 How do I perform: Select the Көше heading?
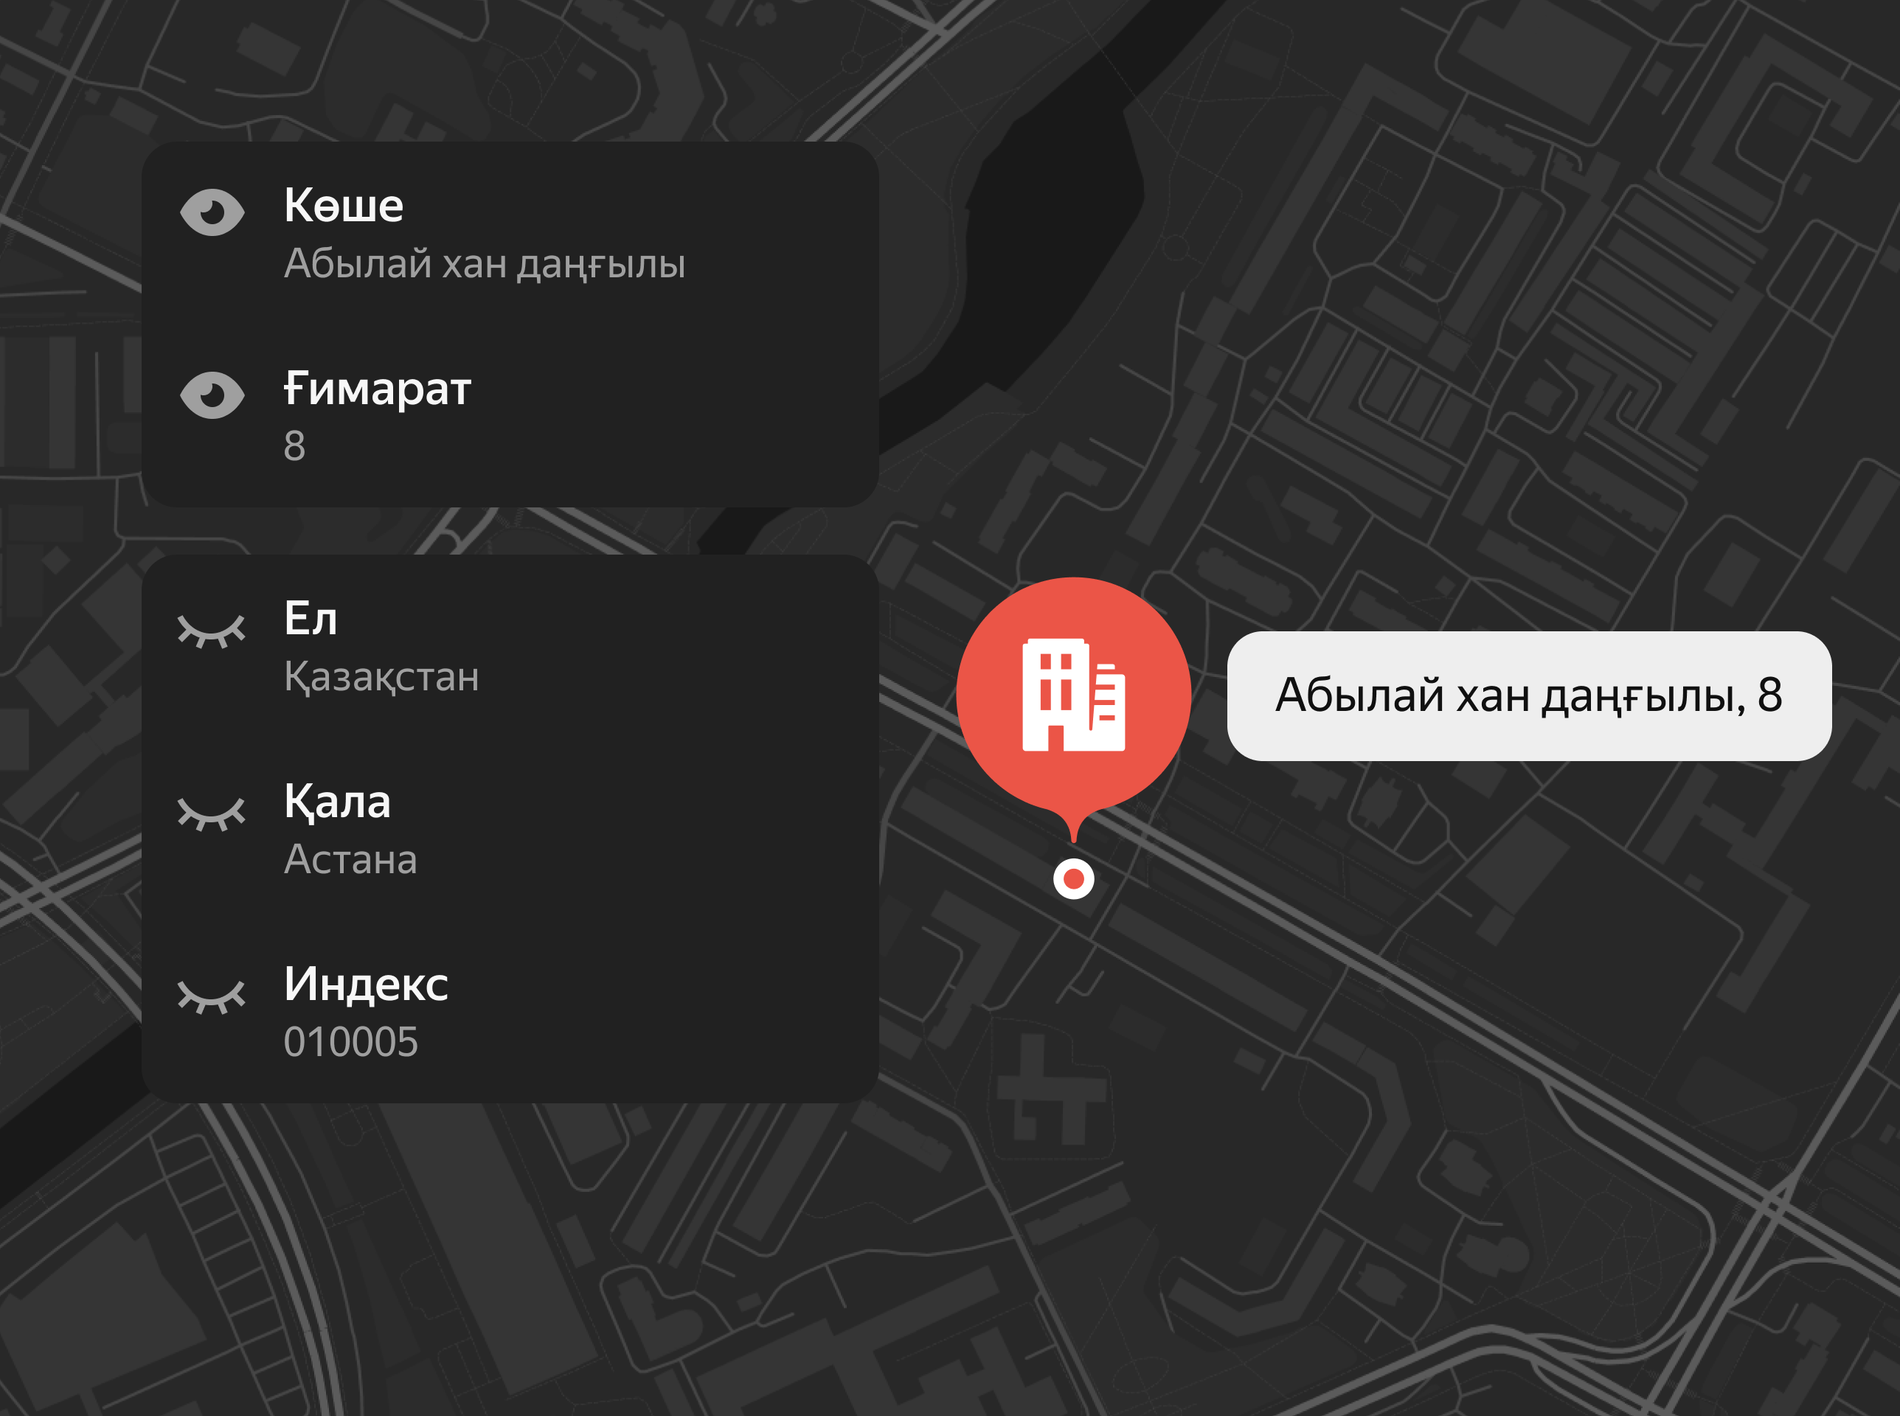(x=344, y=205)
